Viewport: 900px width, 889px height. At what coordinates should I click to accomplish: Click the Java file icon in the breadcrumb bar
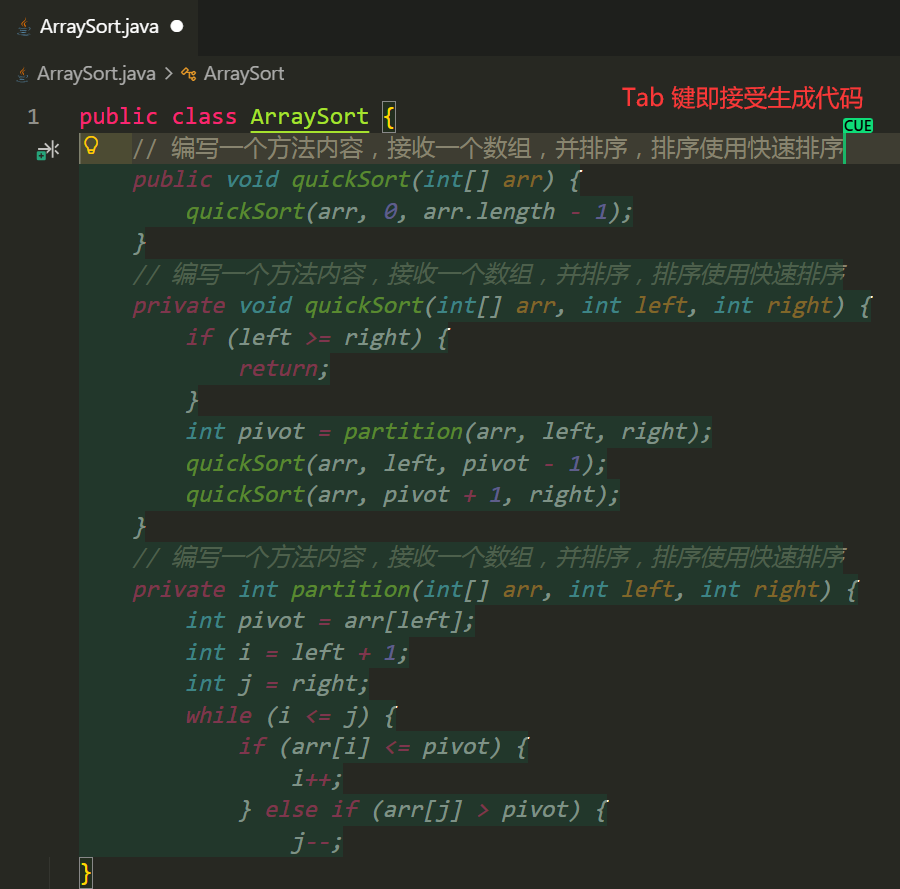(x=20, y=74)
